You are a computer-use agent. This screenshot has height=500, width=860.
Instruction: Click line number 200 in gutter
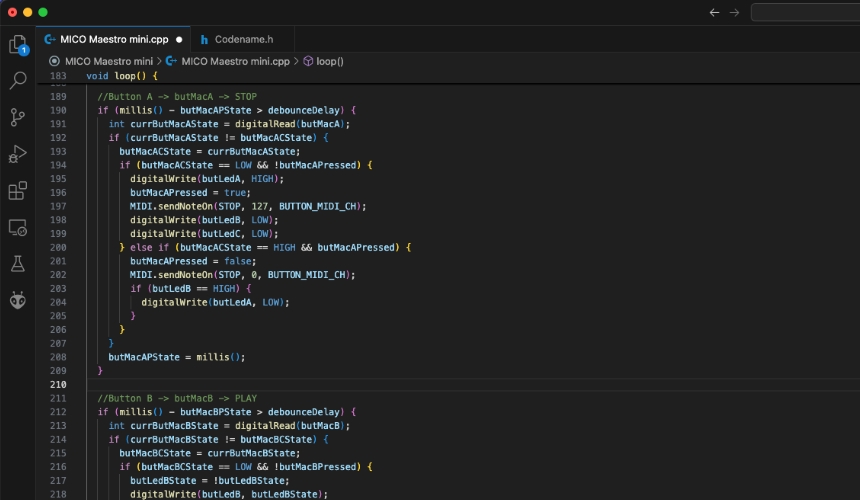tap(58, 247)
